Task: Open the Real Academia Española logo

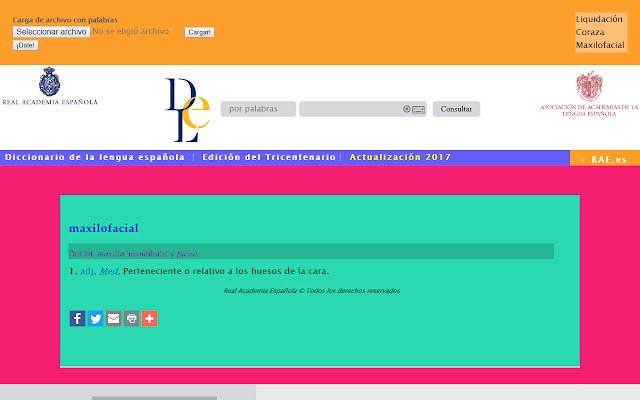Action: [x=50, y=86]
